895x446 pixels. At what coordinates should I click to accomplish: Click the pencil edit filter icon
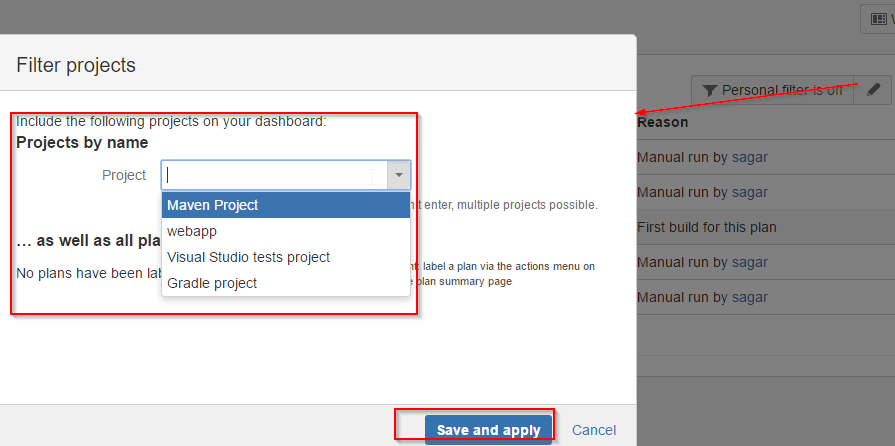873,90
